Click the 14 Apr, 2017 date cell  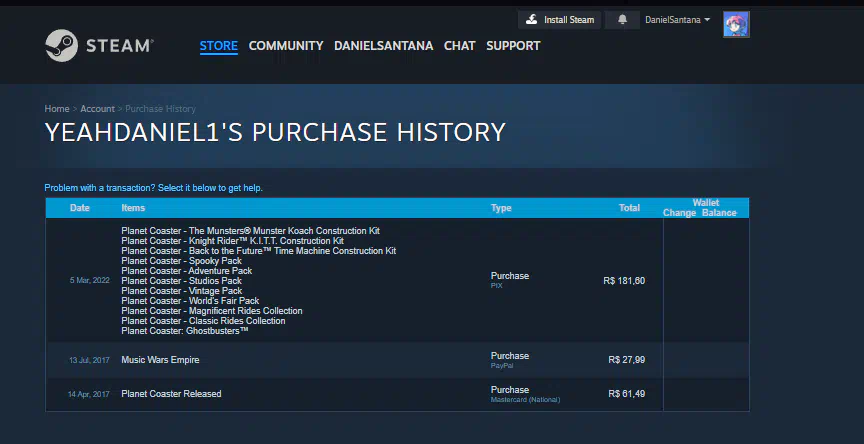click(89, 394)
